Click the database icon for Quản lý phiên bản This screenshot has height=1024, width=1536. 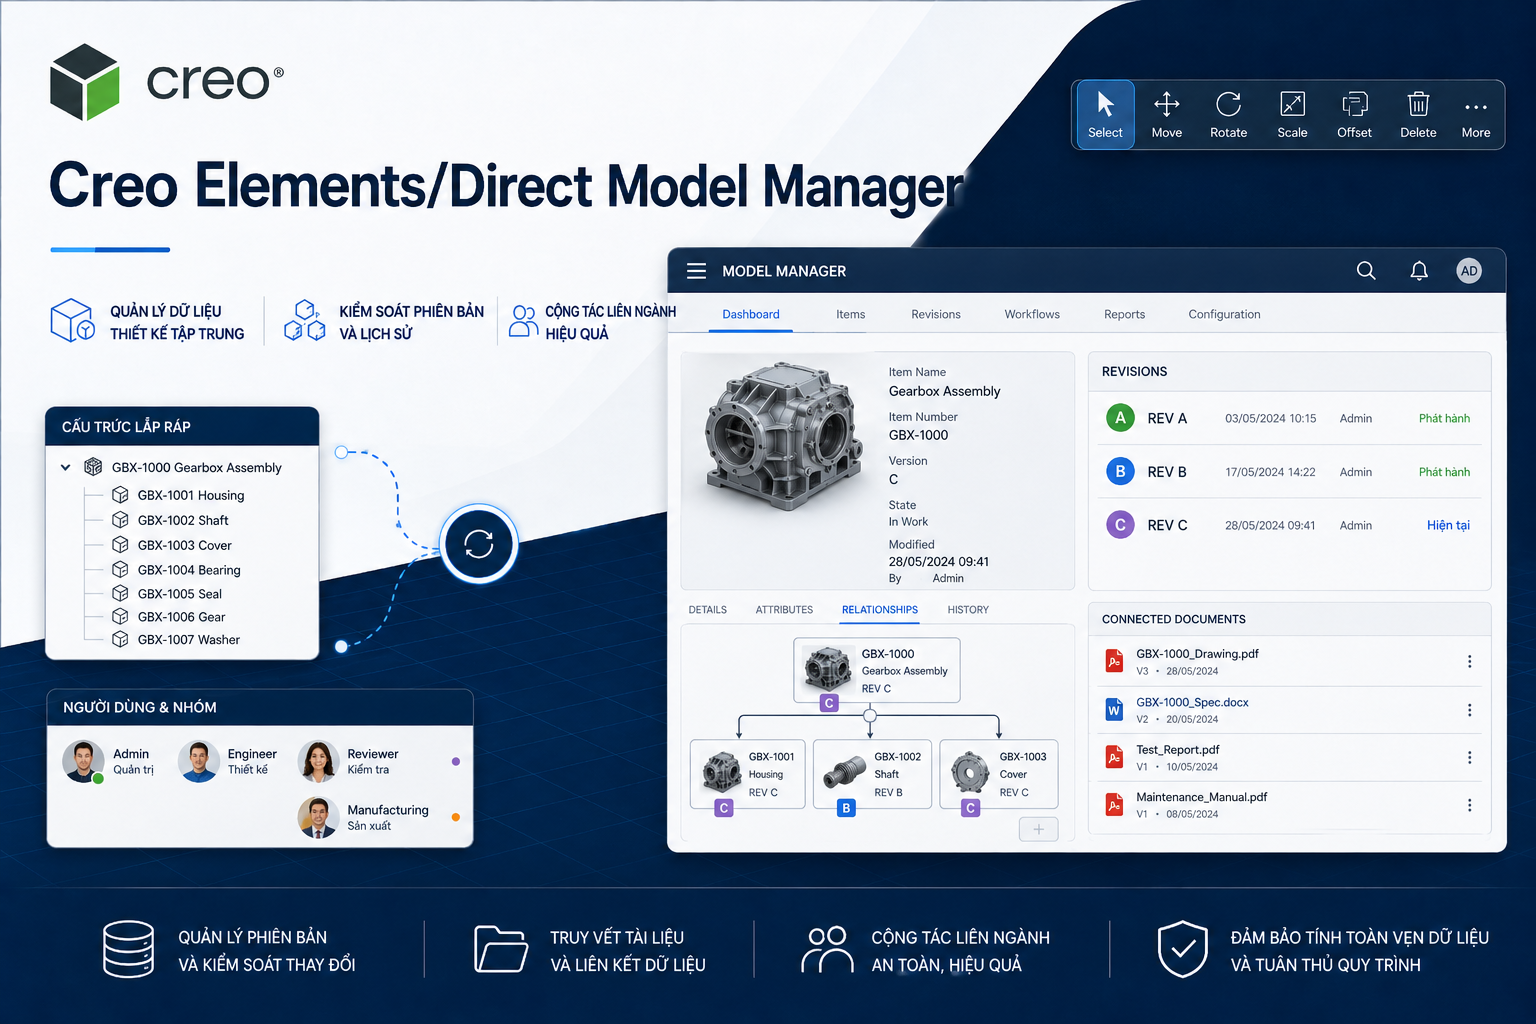pyautogui.click(x=129, y=949)
